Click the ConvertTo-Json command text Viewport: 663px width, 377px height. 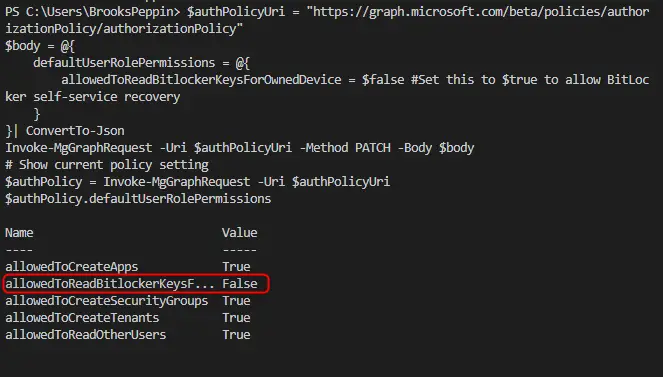coord(75,131)
